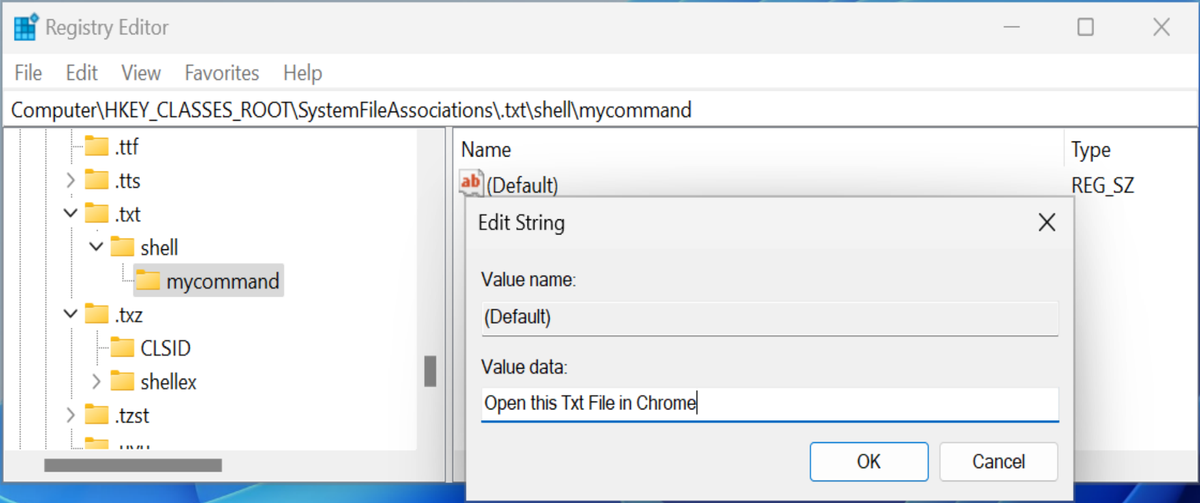
Task: Cancel the Edit String dialog
Action: click(x=998, y=461)
